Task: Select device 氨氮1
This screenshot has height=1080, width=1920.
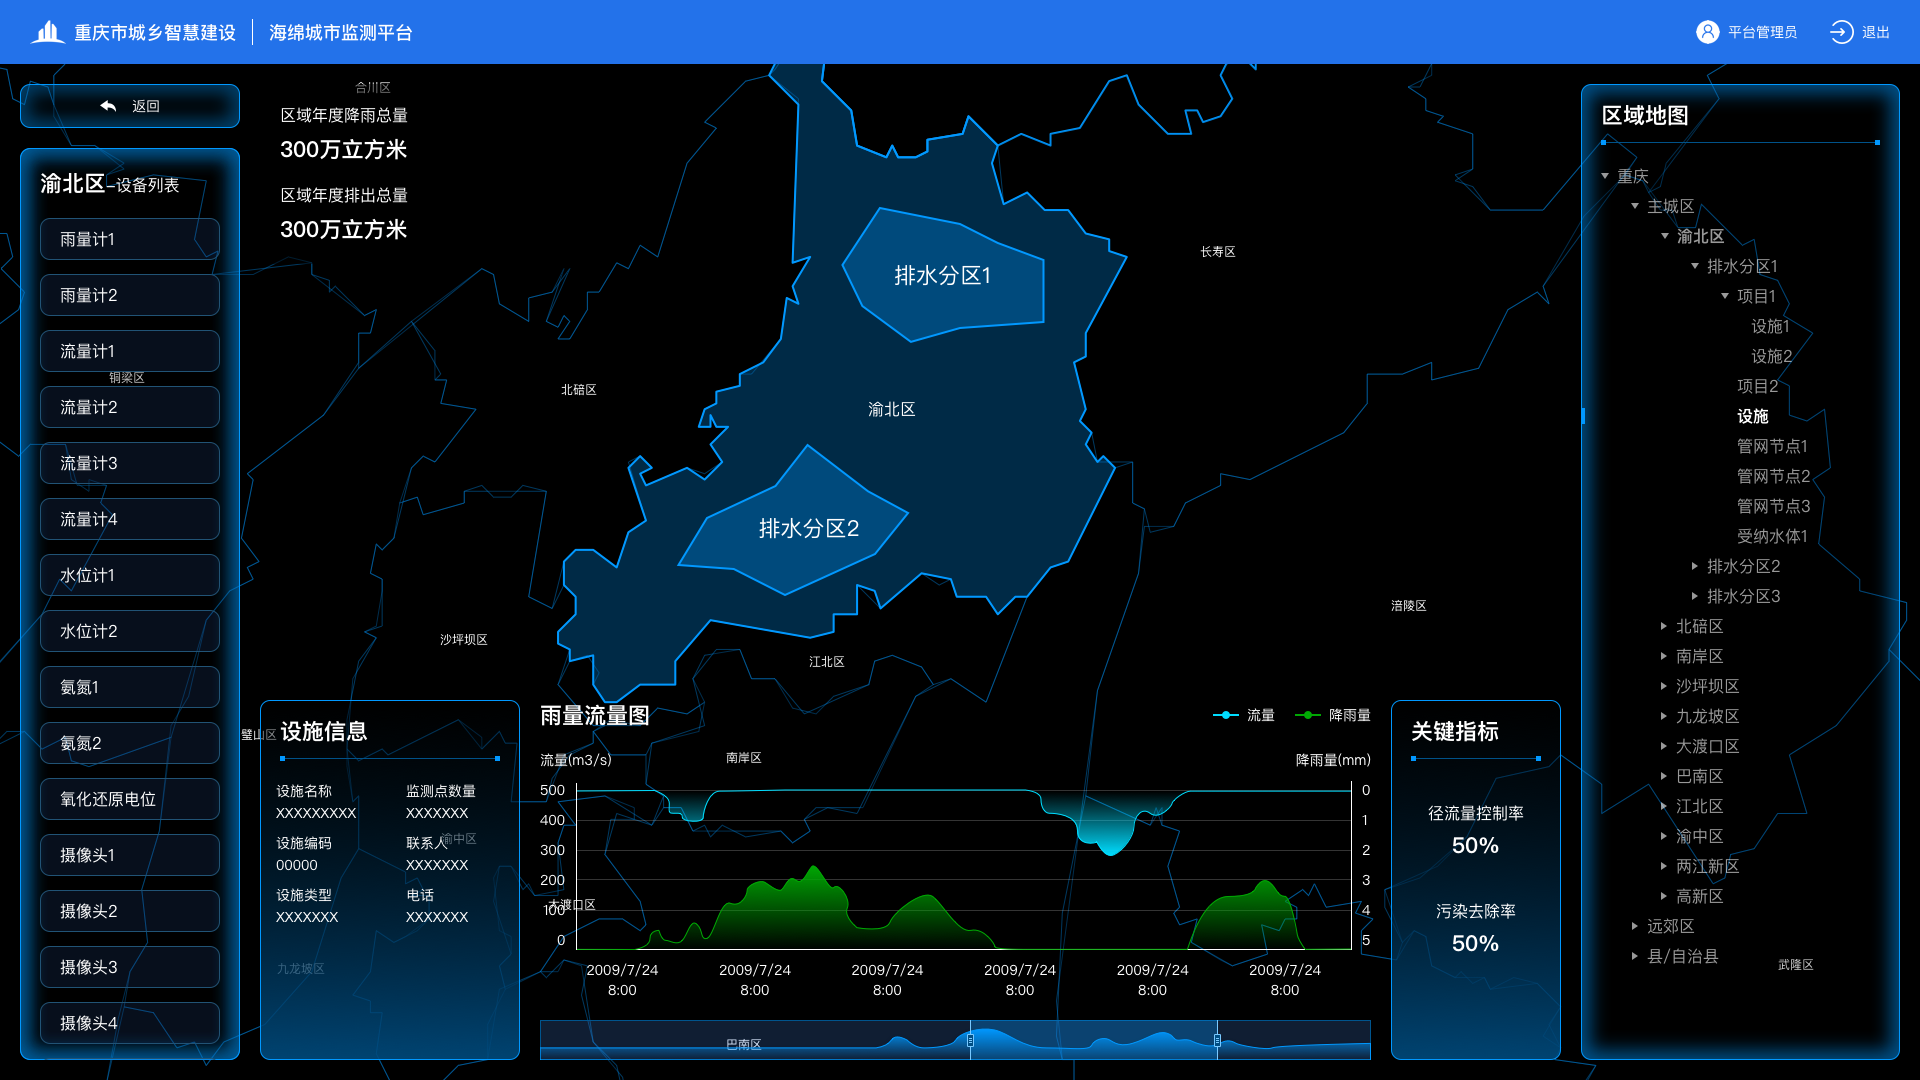Action: pyautogui.click(x=130, y=687)
